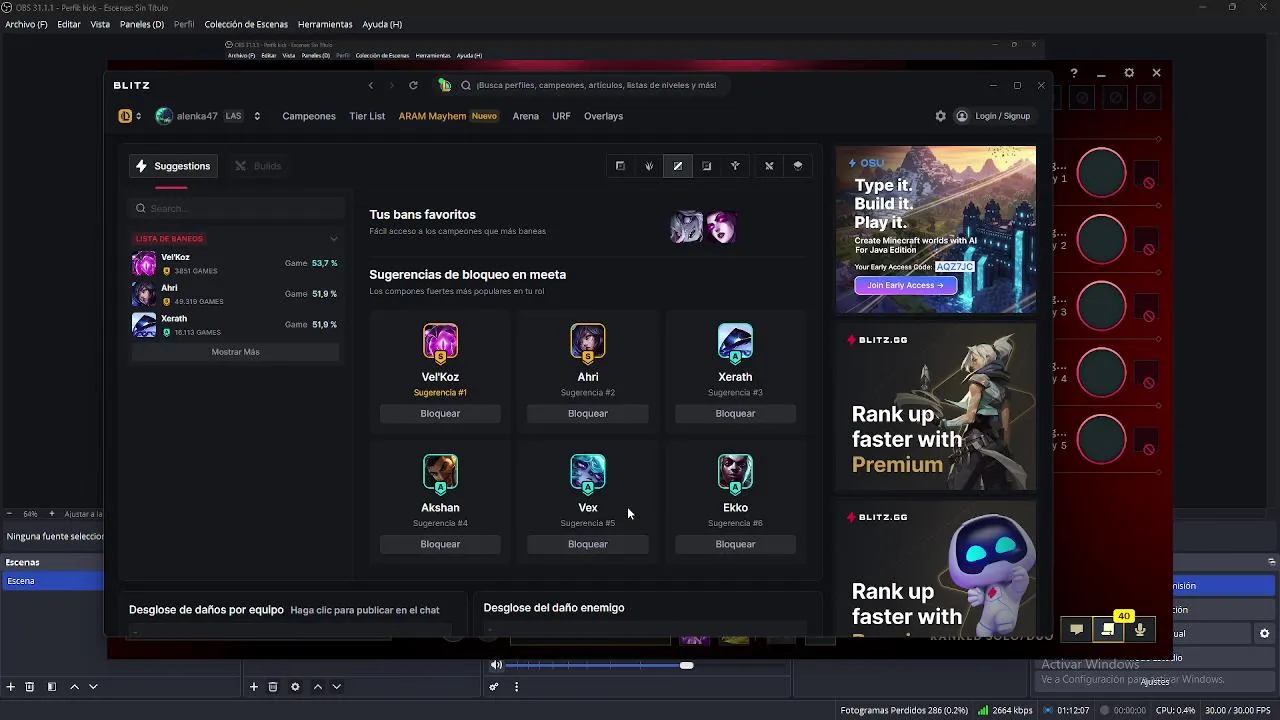Click the League game icon beside alenka47
Viewport: 1280px width, 720px height.
tap(125, 116)
